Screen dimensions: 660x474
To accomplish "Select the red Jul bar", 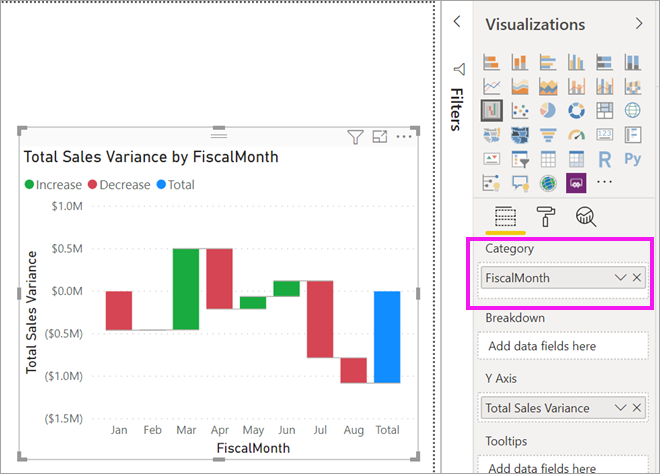I will click(x=320, y=319).
